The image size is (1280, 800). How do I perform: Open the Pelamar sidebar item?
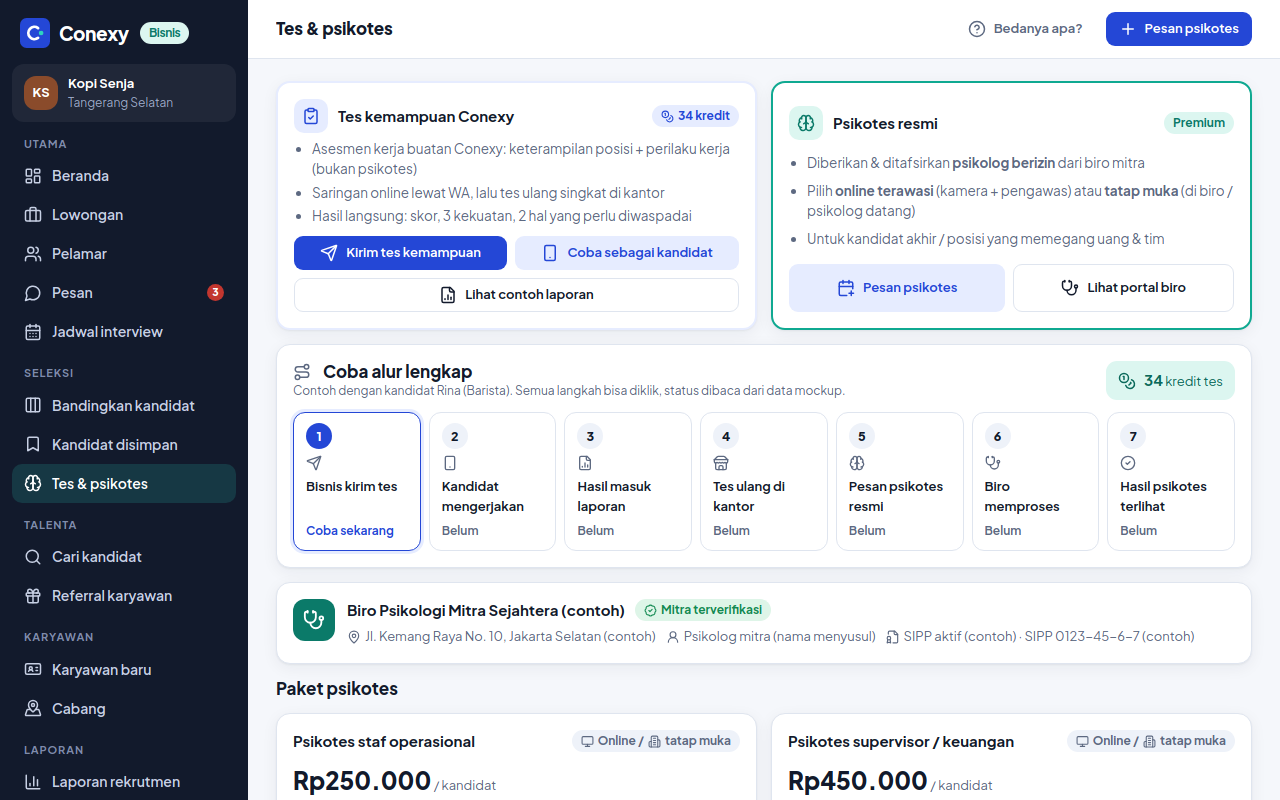[124, 254]
